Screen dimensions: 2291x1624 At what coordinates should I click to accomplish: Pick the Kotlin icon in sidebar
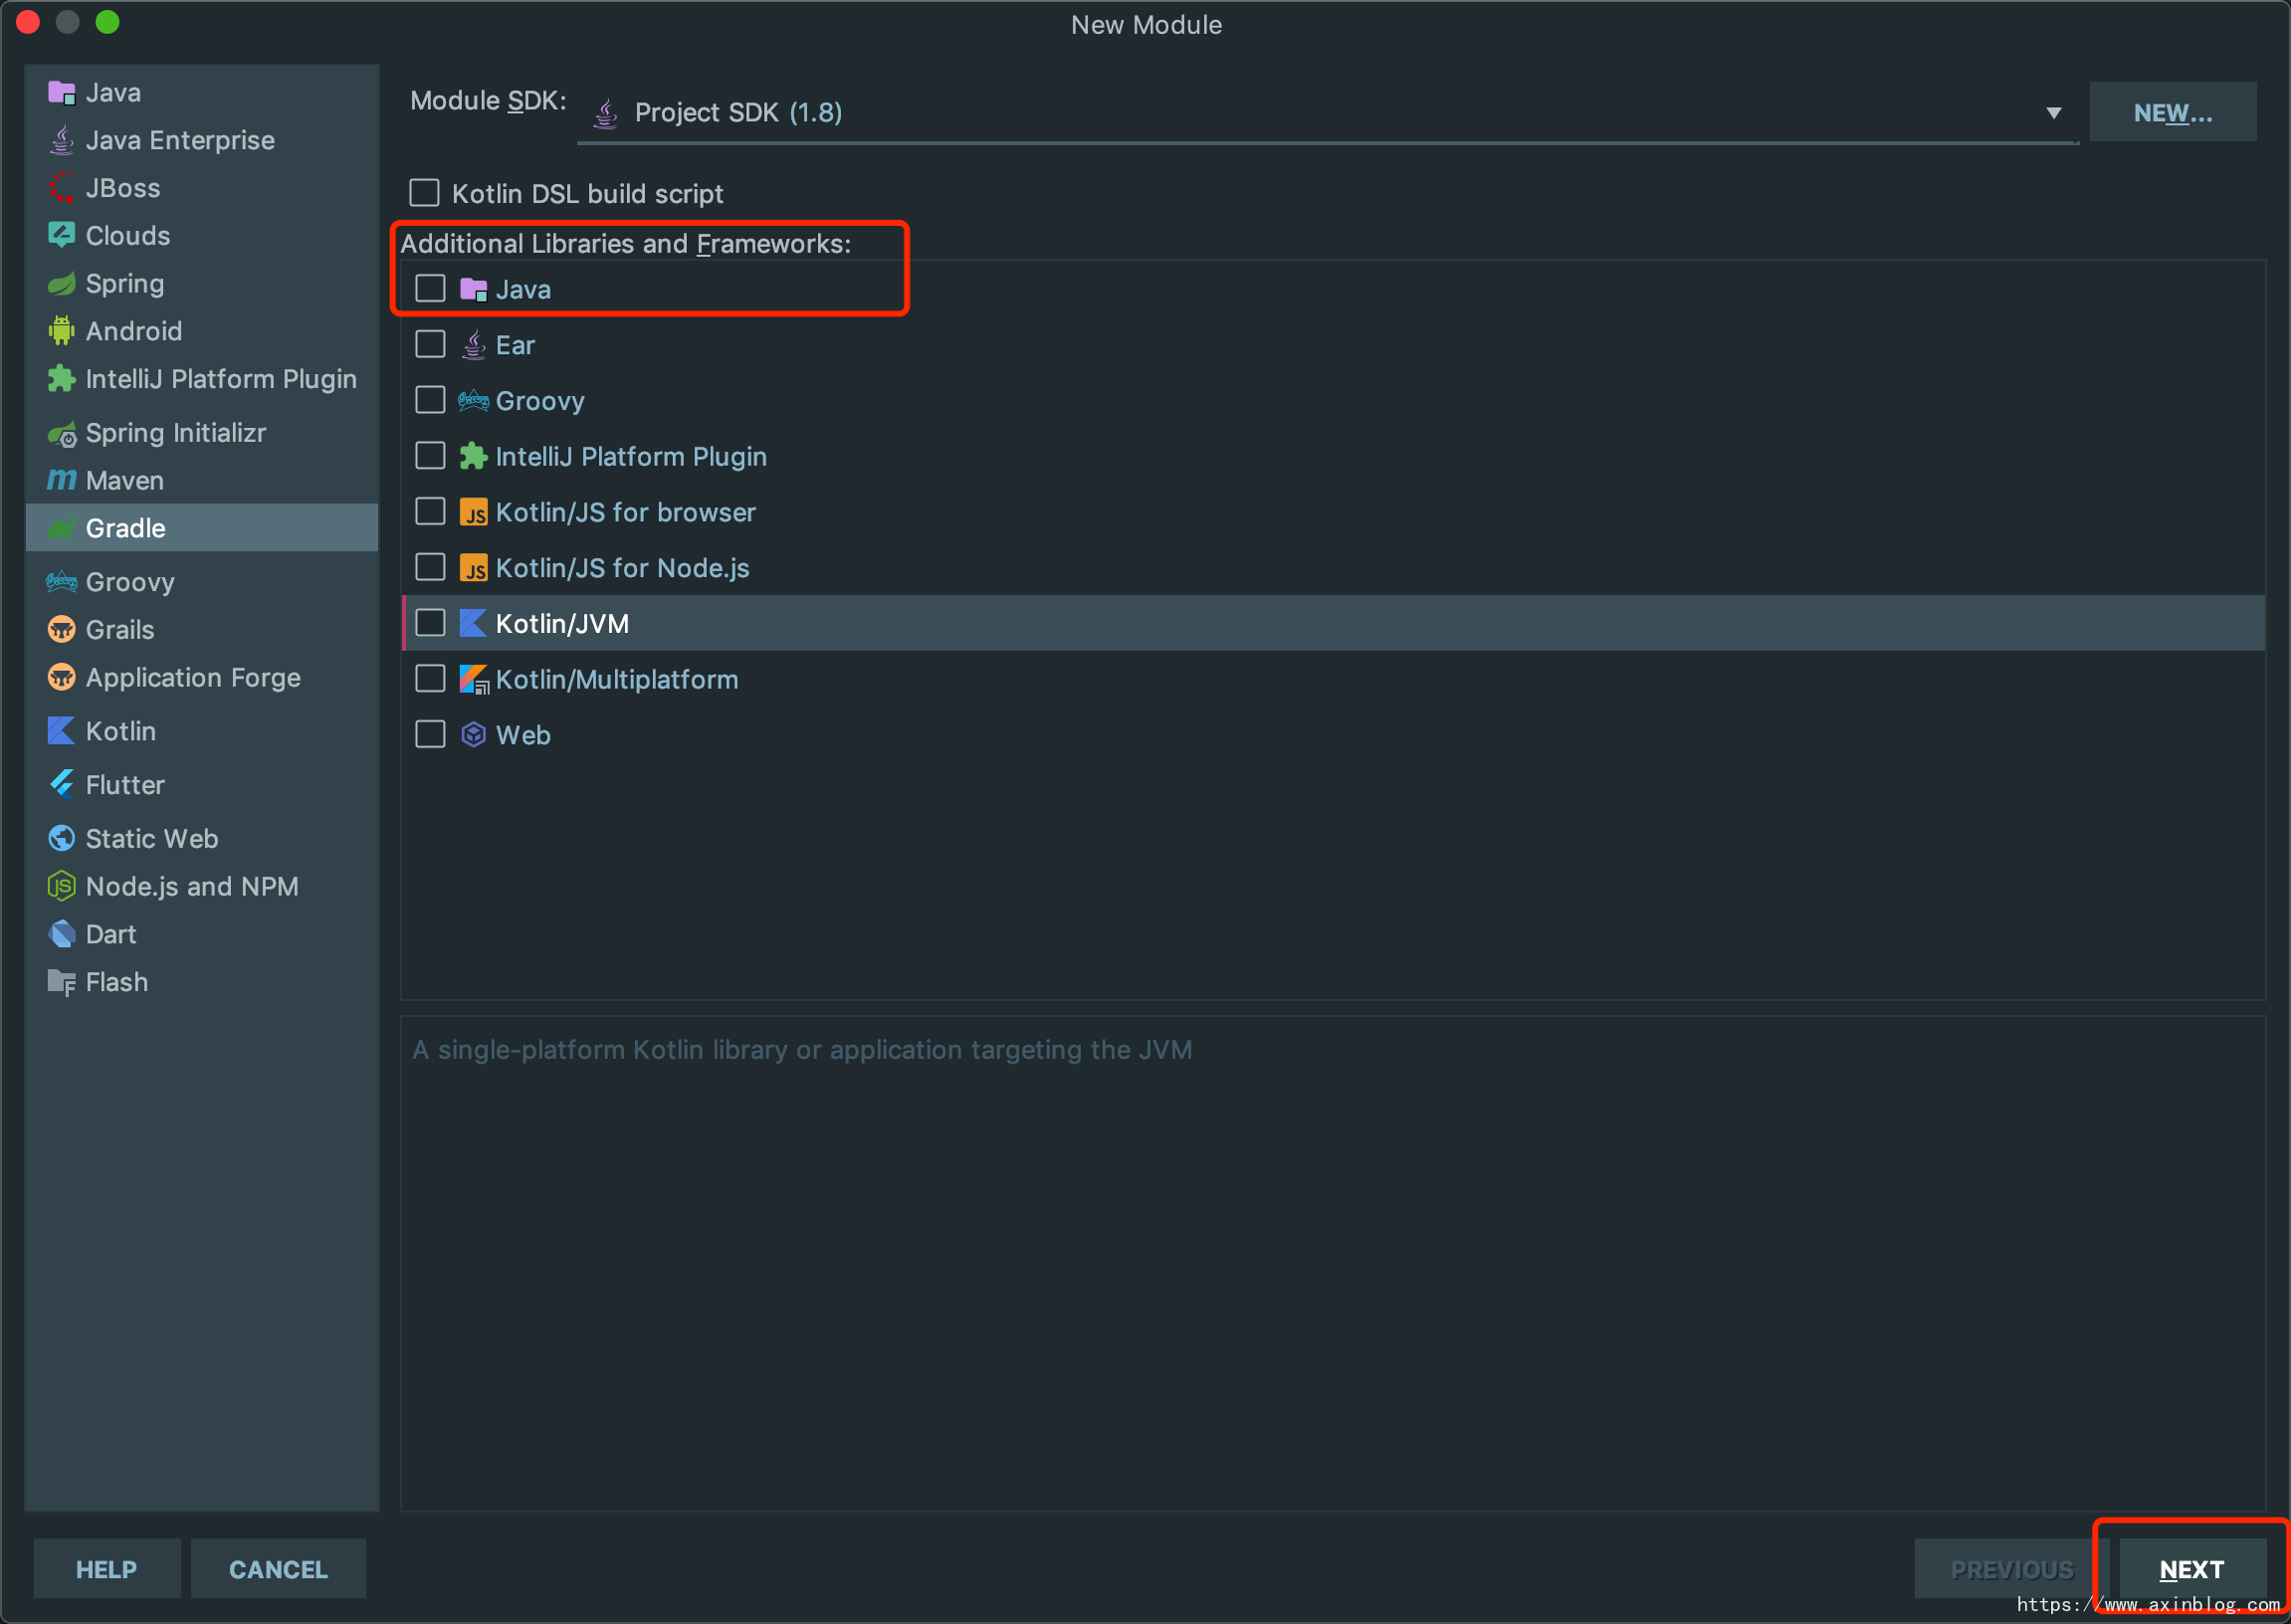(x=61, y=731)
